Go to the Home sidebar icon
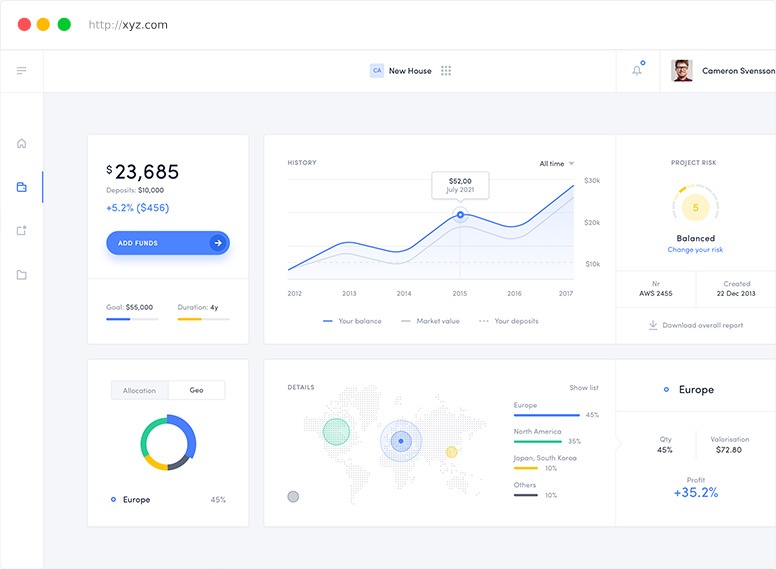 click(x=21, y=143)
